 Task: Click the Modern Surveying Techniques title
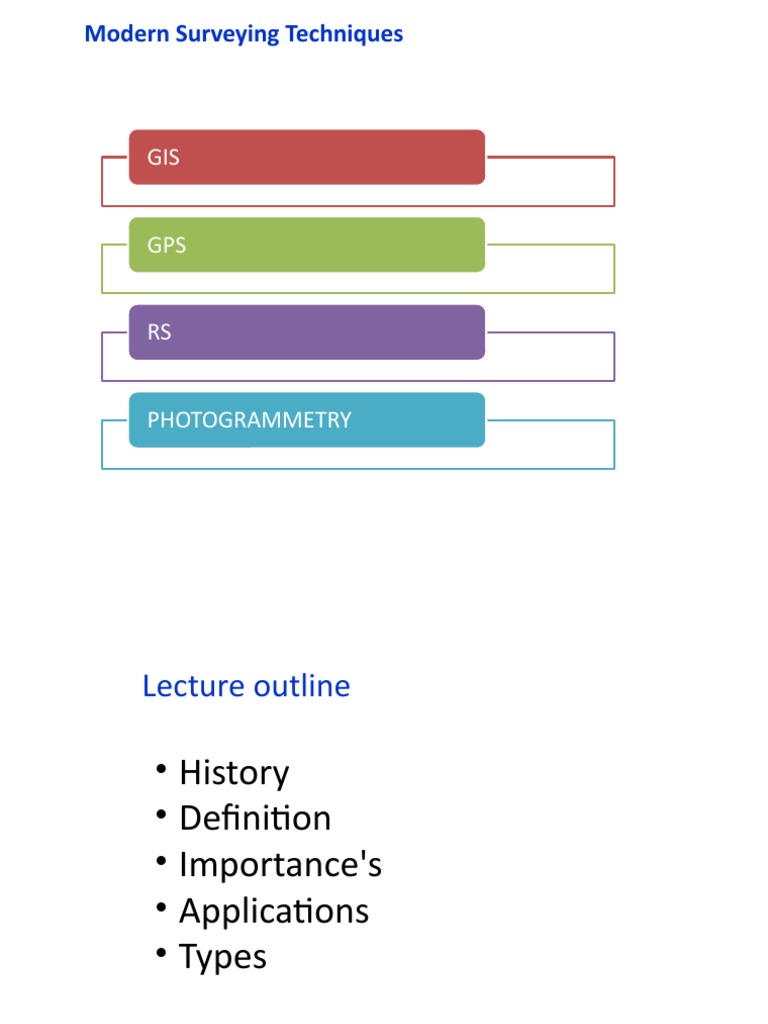[244, 34]
